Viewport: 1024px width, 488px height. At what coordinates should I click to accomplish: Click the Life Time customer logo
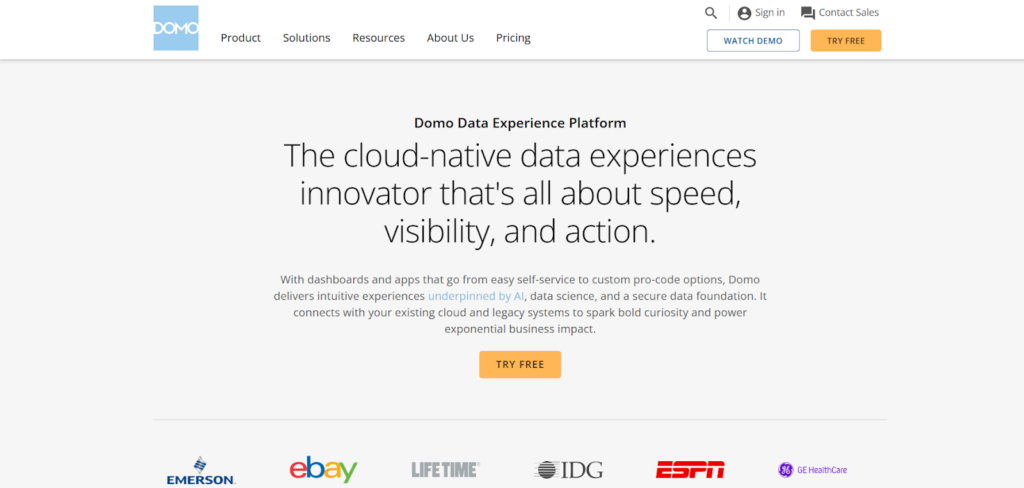445,470
